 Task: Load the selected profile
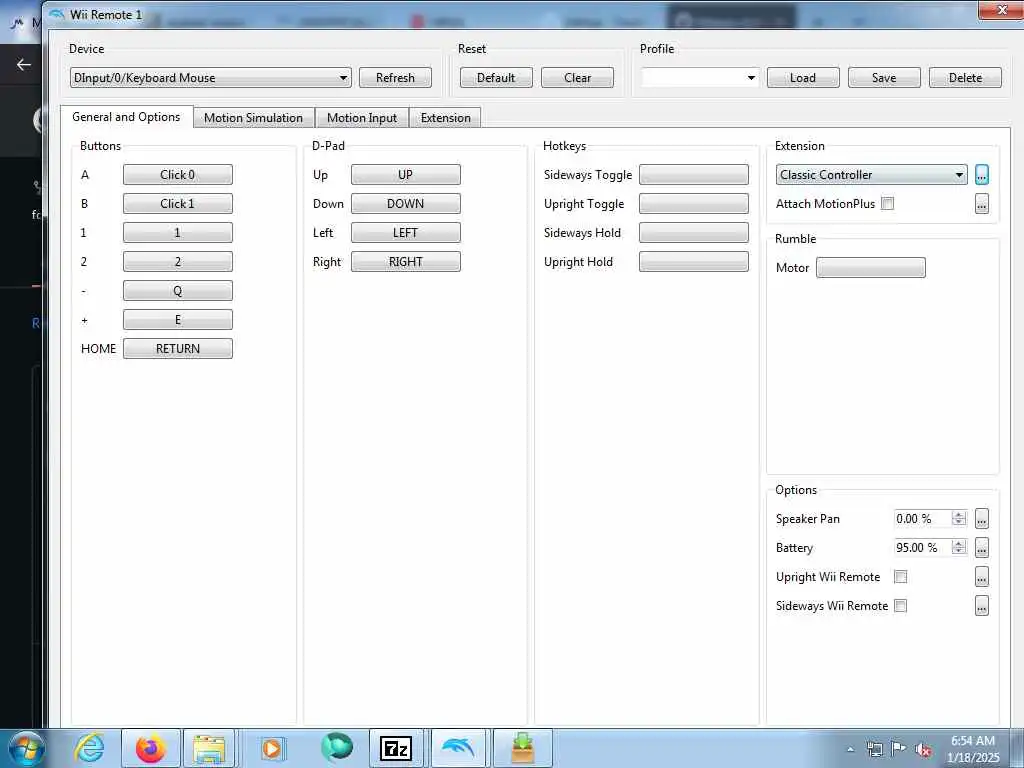[x=803, y=78]
